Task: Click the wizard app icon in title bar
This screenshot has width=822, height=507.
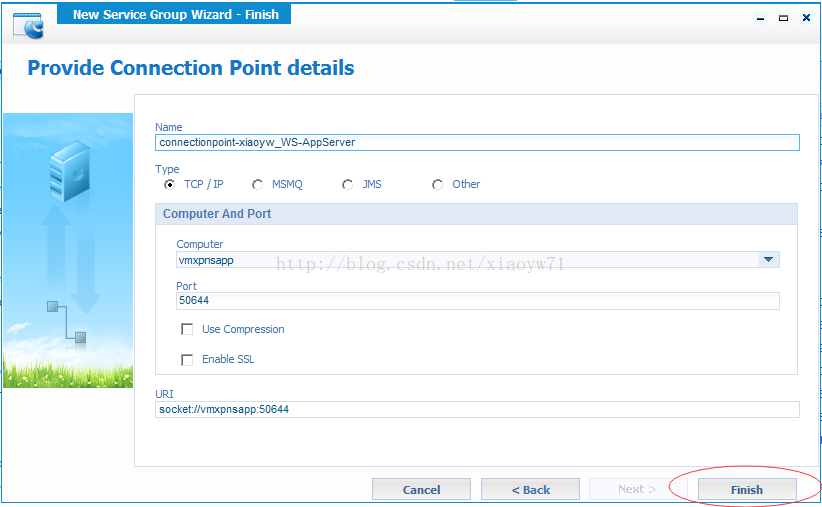Action: point(28,26)
